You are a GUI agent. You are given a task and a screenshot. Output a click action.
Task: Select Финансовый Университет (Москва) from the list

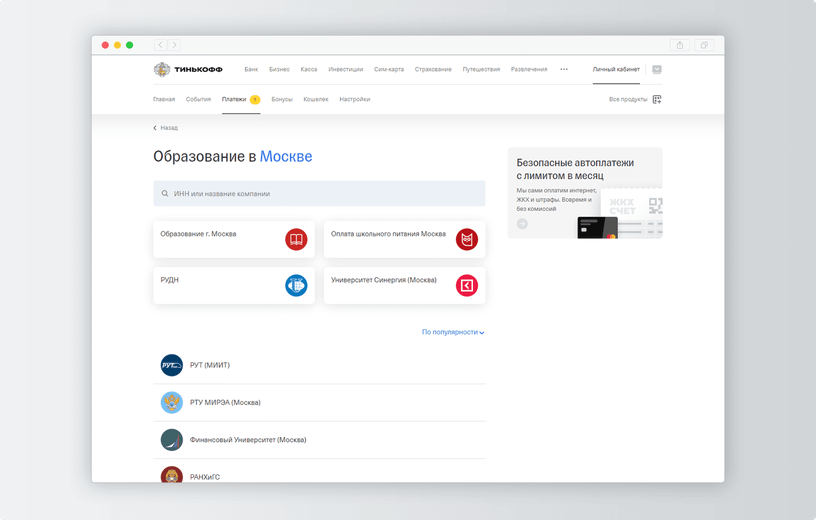(x=319, y=440)
